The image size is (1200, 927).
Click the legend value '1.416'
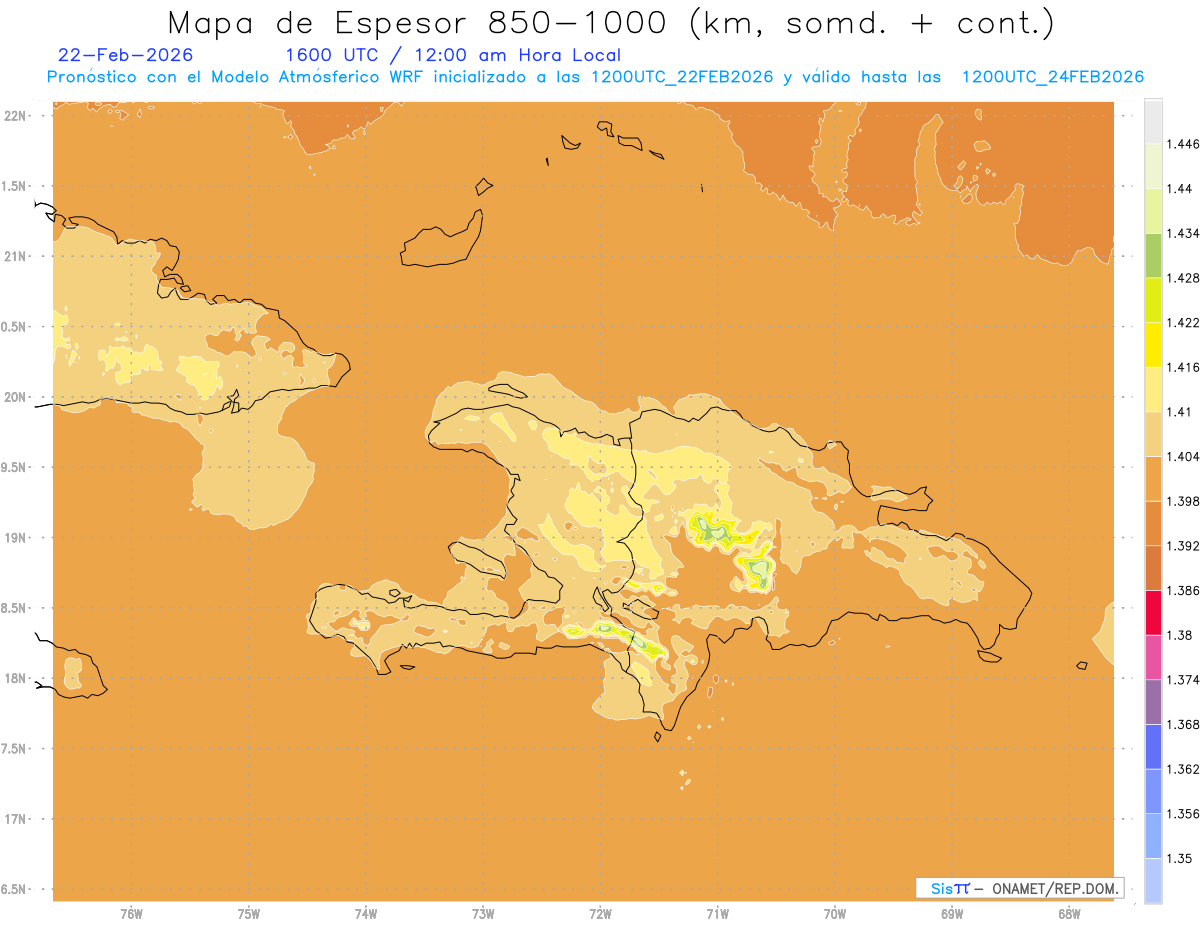click(1185, 367)
